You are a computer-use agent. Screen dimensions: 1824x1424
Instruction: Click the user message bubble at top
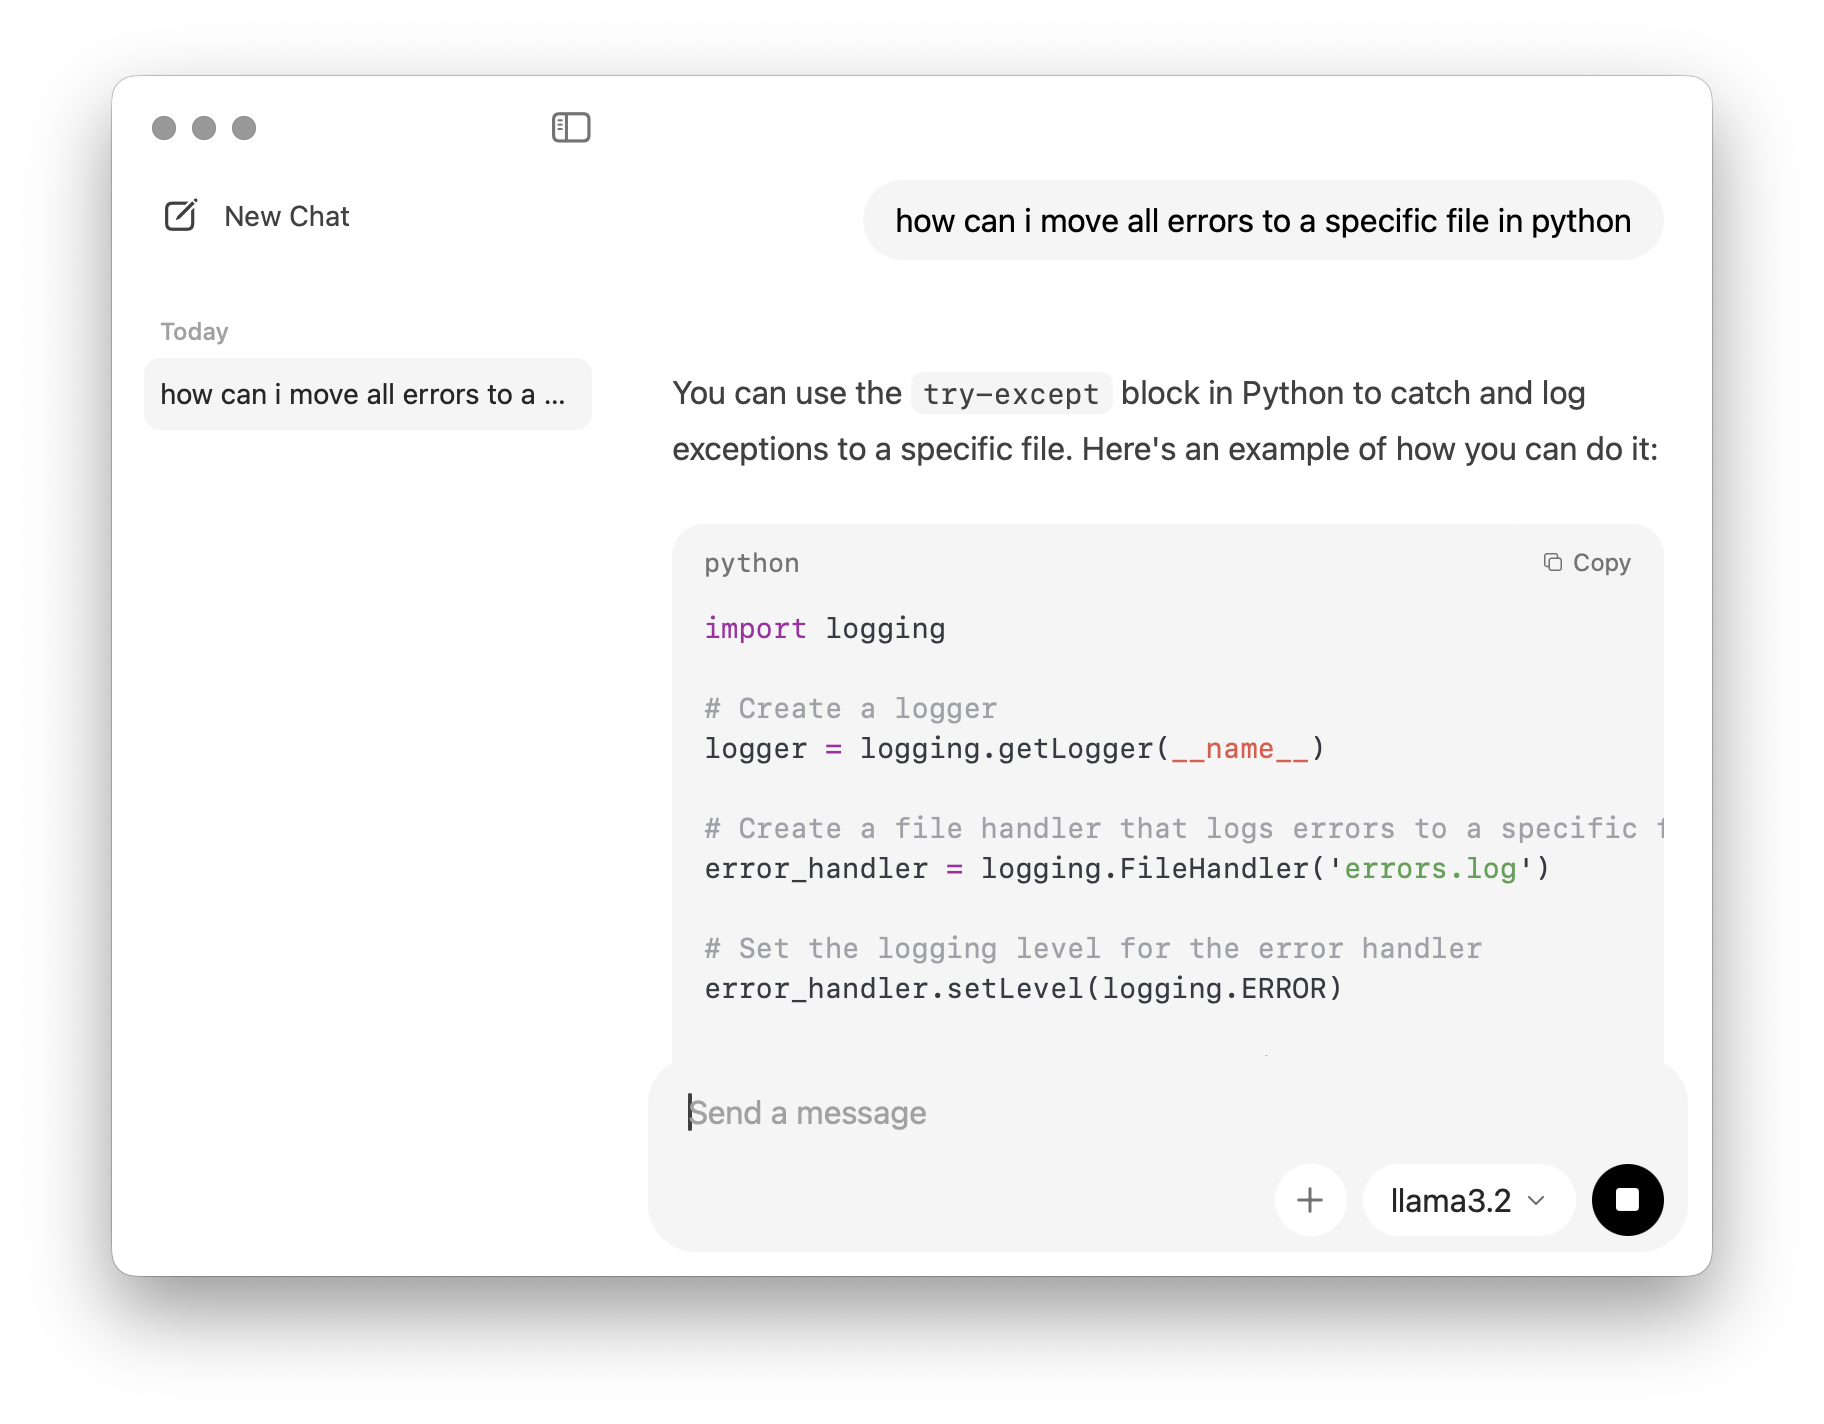(1262, 221)
